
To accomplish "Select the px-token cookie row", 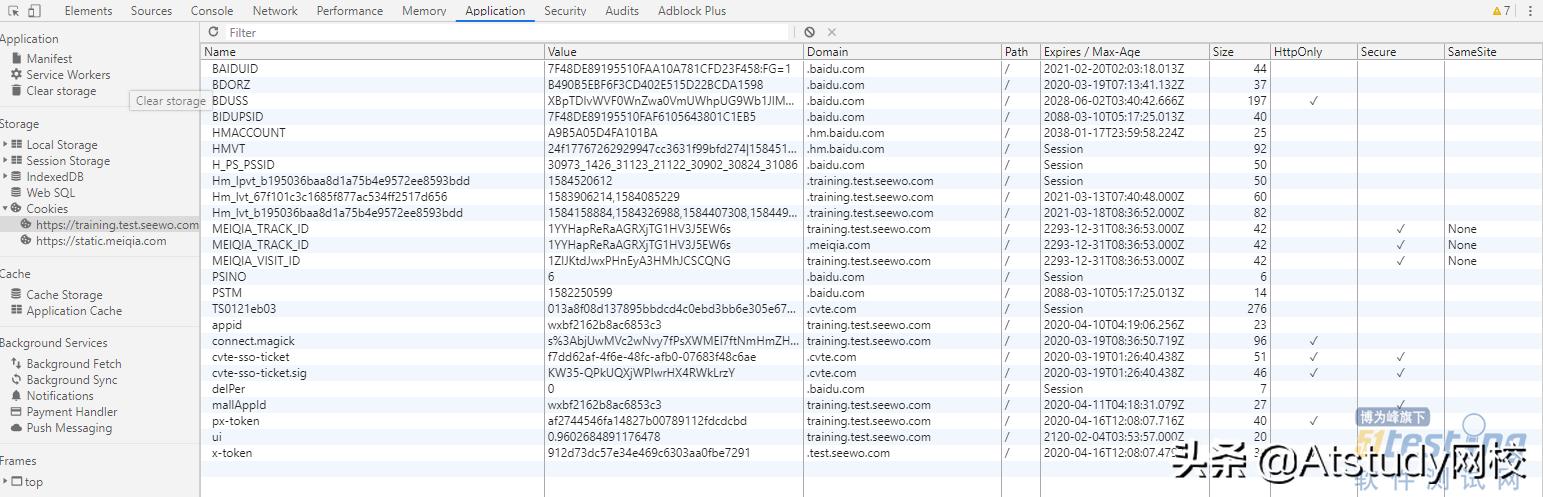I will pyautogui.click(x=871, y=421).
